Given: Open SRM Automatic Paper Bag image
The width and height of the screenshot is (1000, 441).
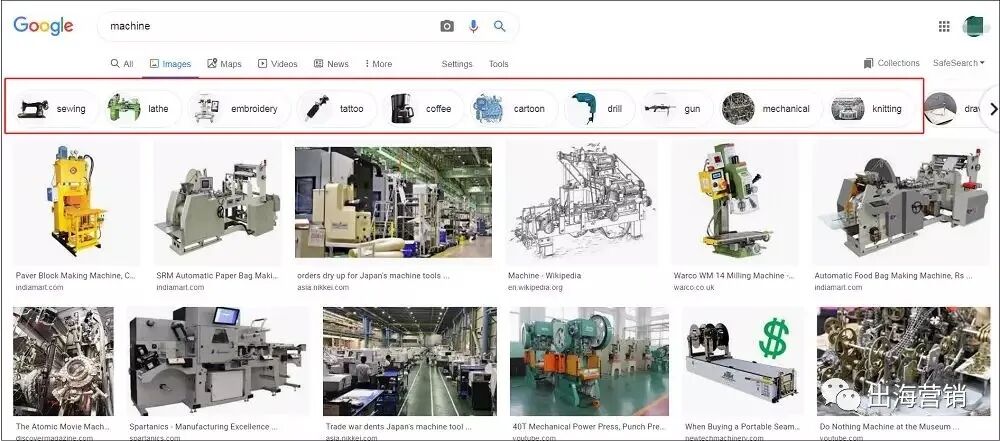Looking at the screenshot, I should [x=217, y=202].
